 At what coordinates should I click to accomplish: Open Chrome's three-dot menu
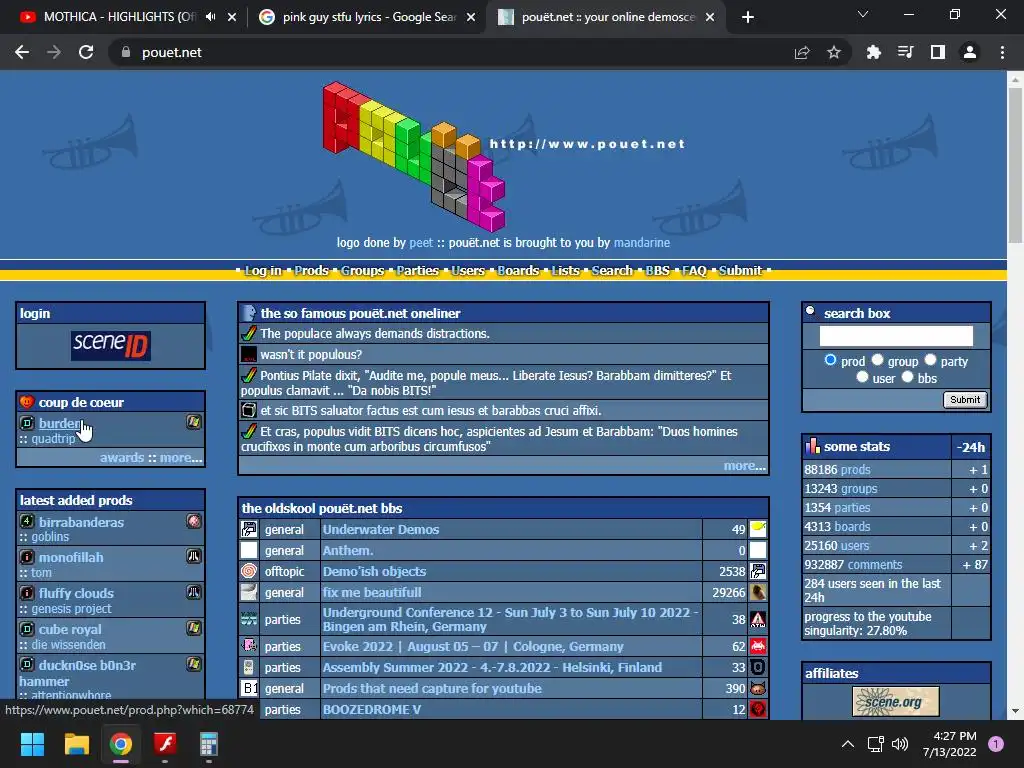pos(1002,52)
